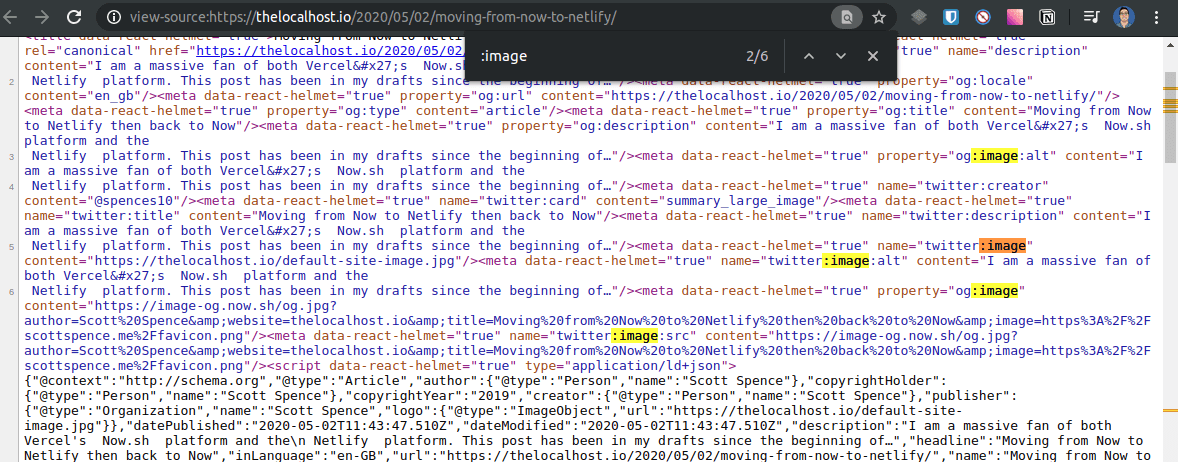Jump to previous find match
The width and height of the screenshot is (1178, 462).
pyautogui.click(x=809, y=56)
